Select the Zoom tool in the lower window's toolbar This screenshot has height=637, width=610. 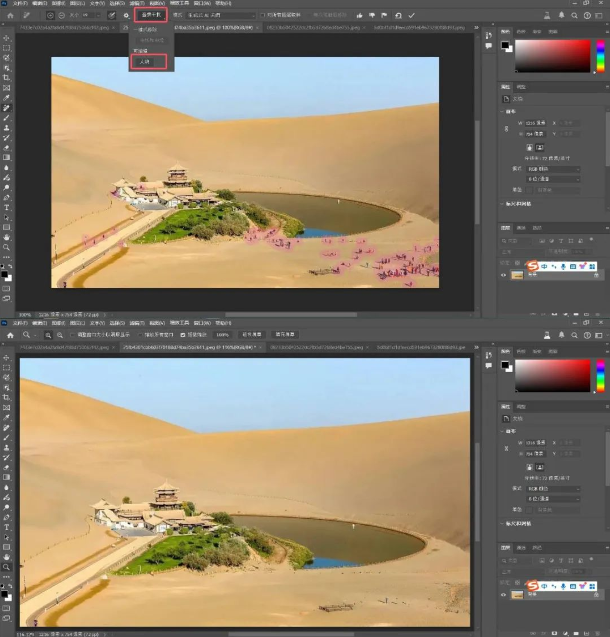click(x=6, y=566)
